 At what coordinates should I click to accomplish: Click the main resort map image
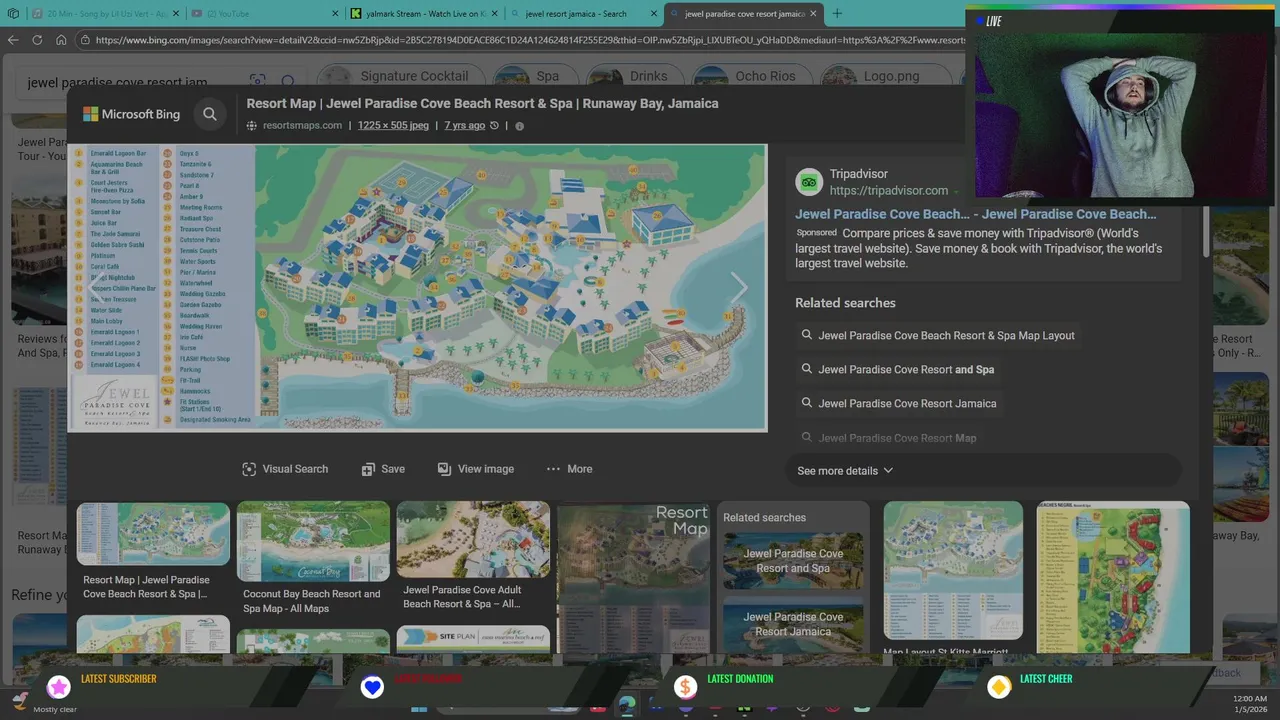point(417,288)
